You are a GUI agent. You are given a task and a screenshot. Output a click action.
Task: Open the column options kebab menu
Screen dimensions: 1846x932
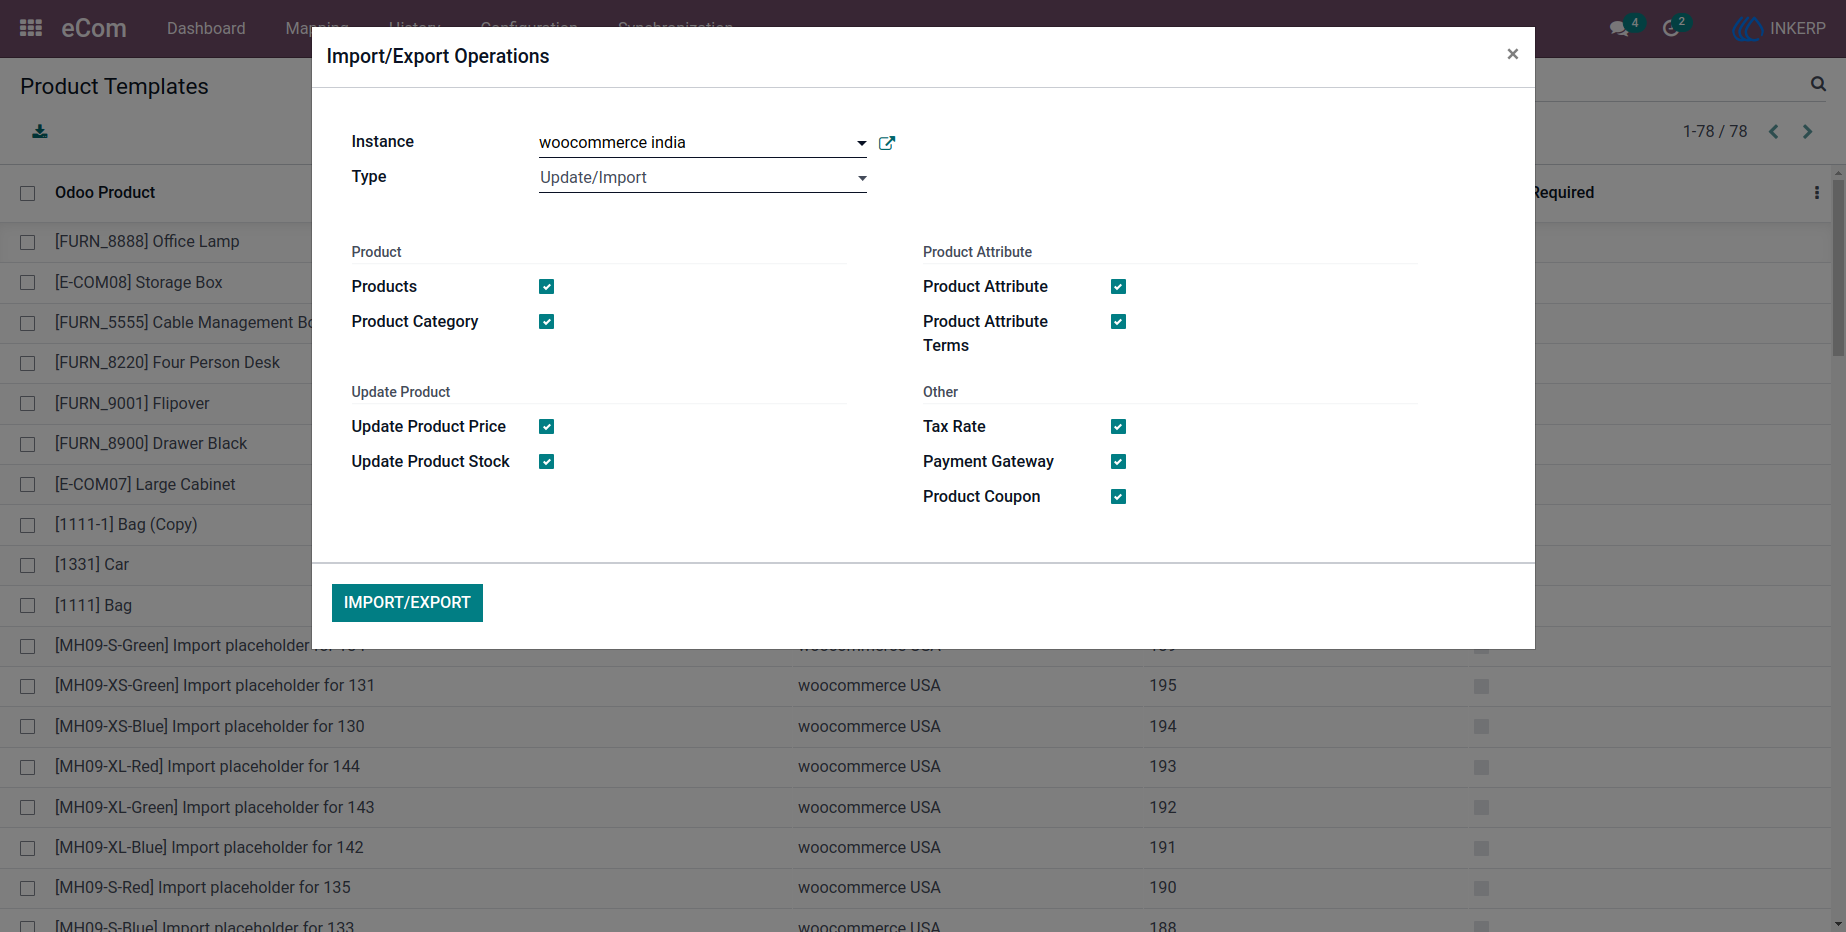1817,192
